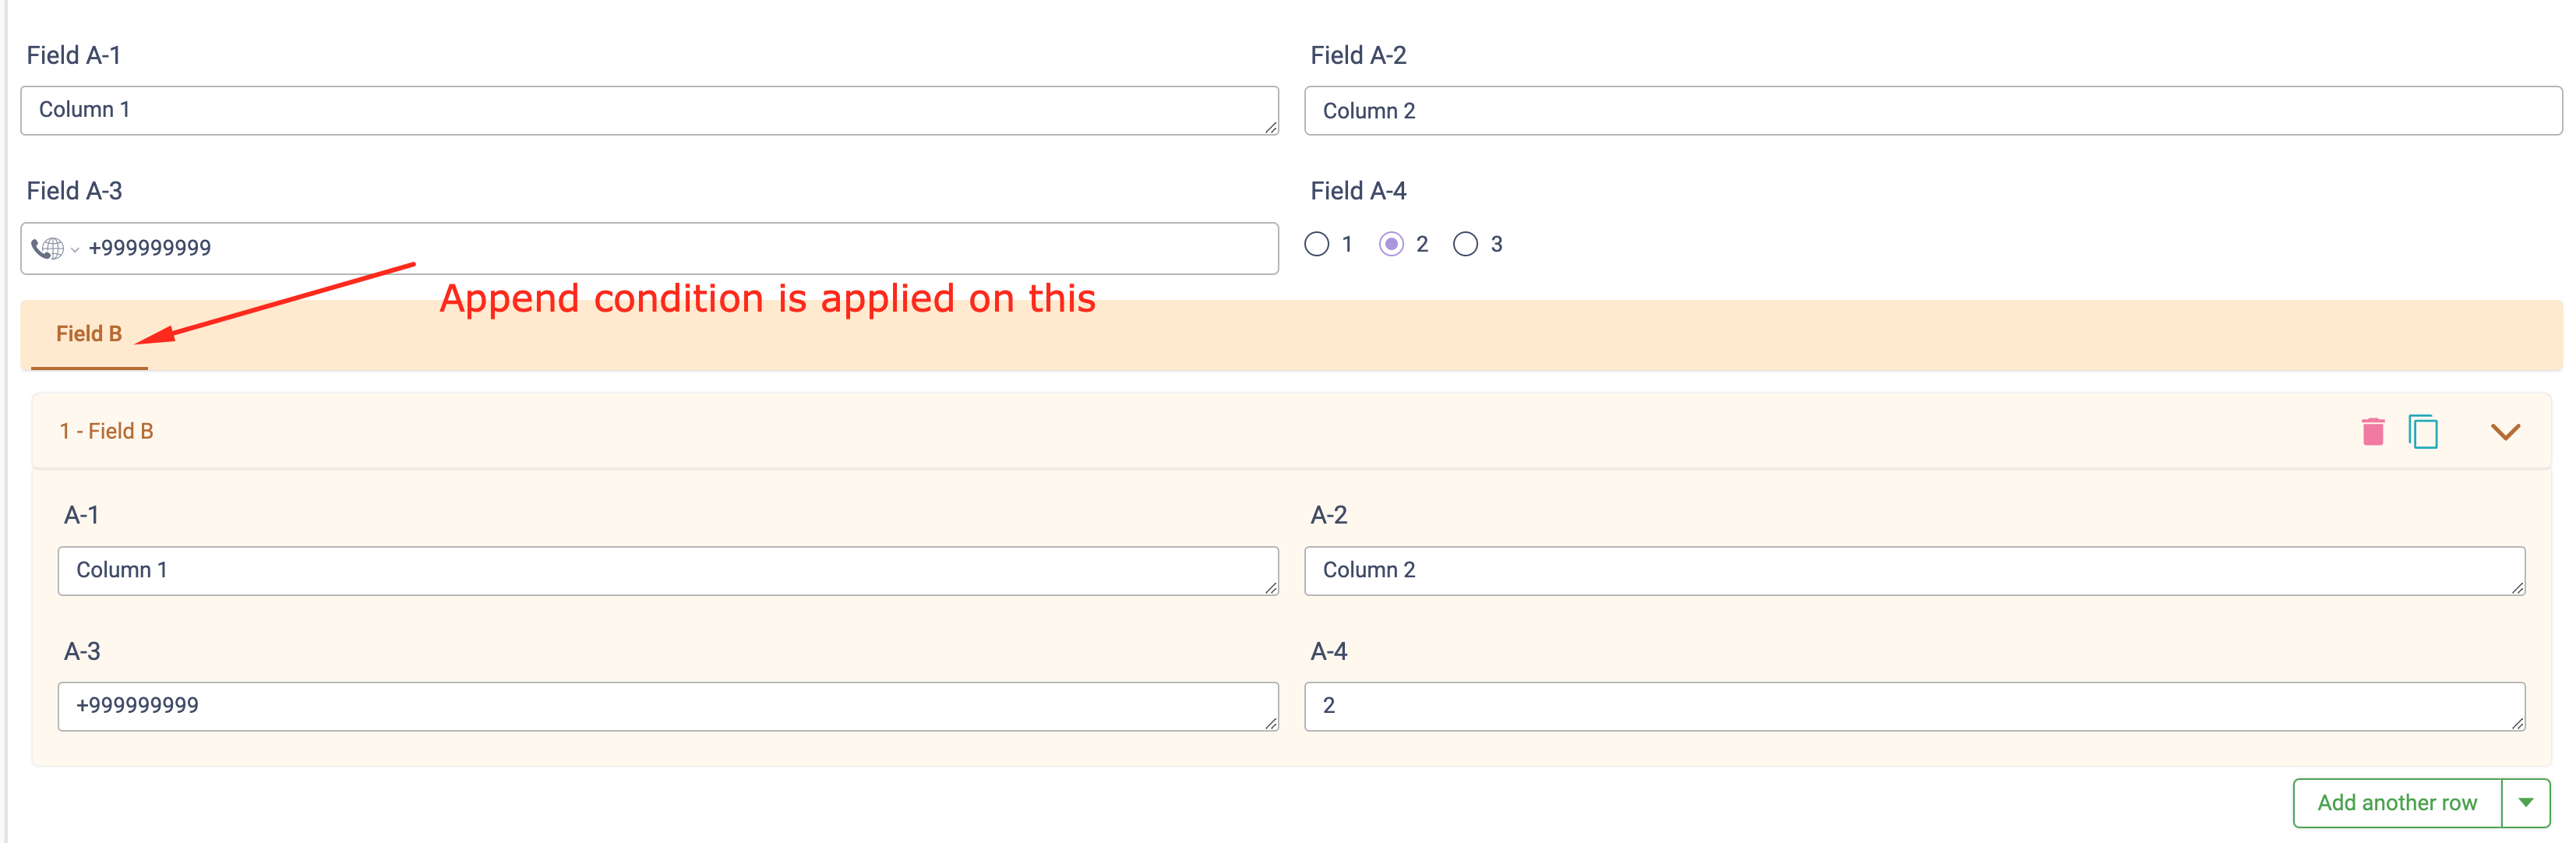Open the Add another row dropdown arrow
The width and height of the screenshot is (2576, 843).
2526,803
